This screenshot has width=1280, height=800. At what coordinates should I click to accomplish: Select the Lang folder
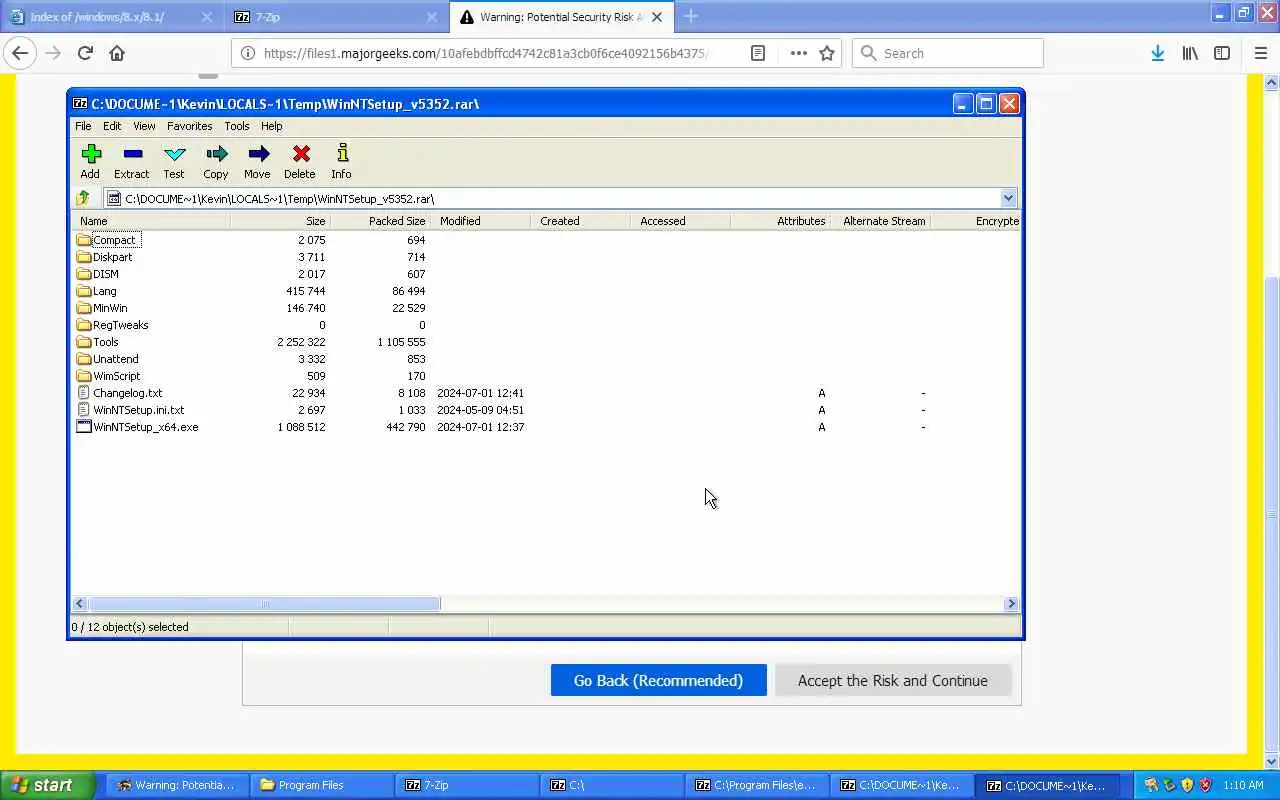point(97,291)
